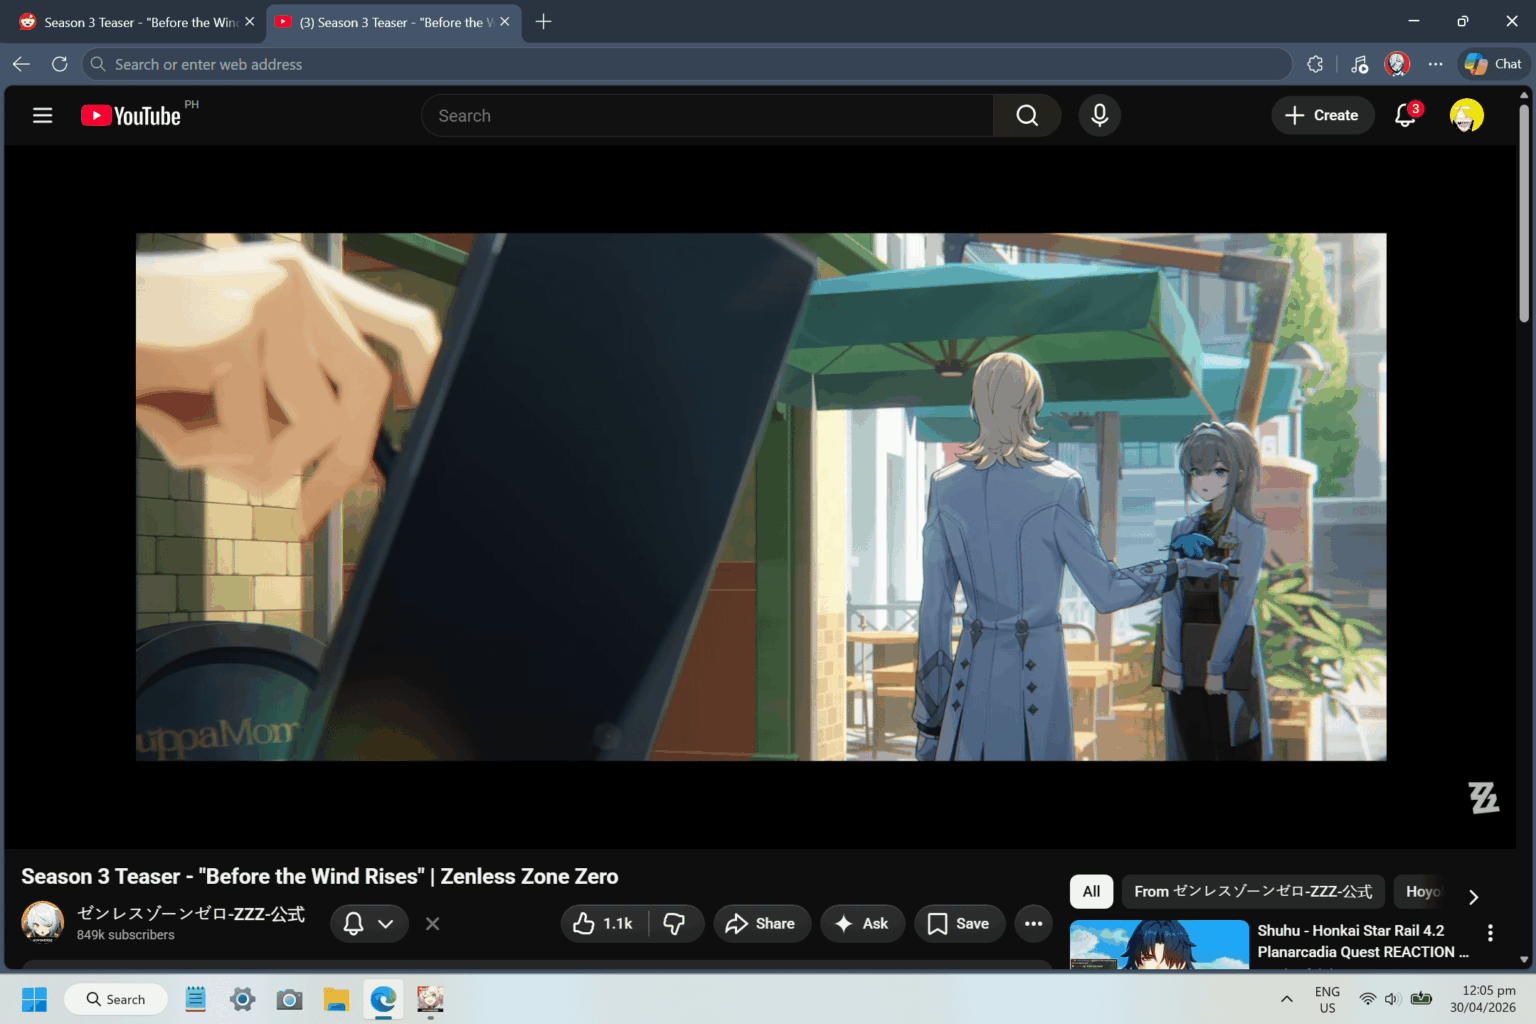Click the 849k subscribers text
This screenshot has width=1536, height=1024.
pos(126,935)
